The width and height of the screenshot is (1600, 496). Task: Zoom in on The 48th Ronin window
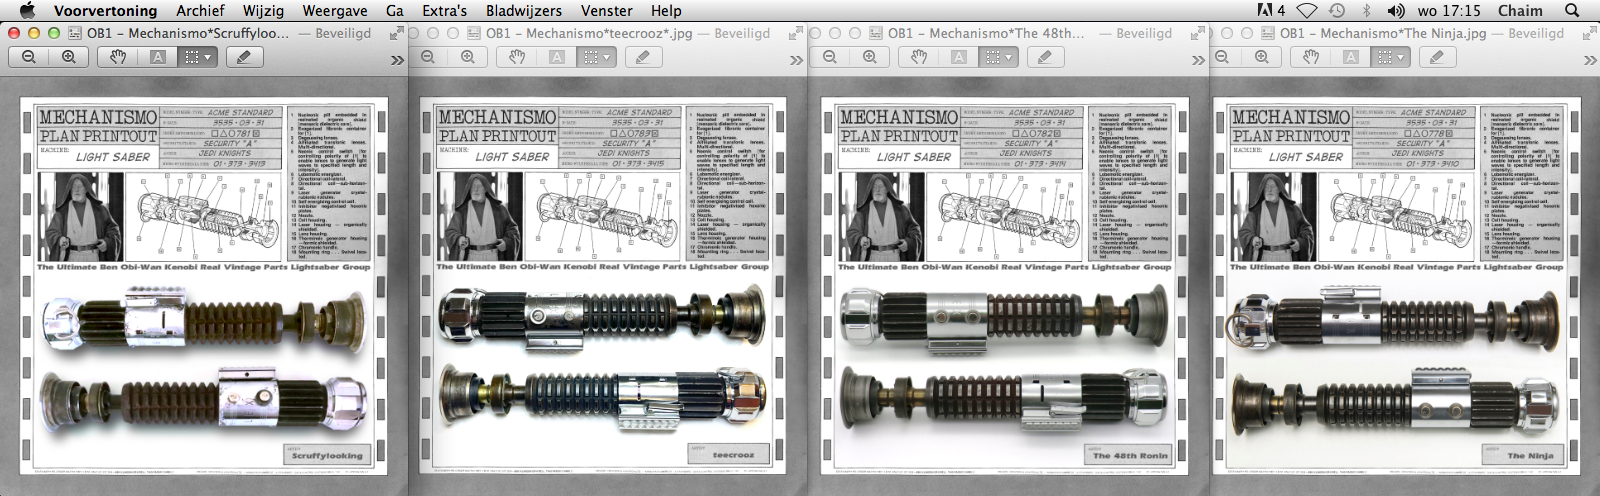(x=870, y=57)
